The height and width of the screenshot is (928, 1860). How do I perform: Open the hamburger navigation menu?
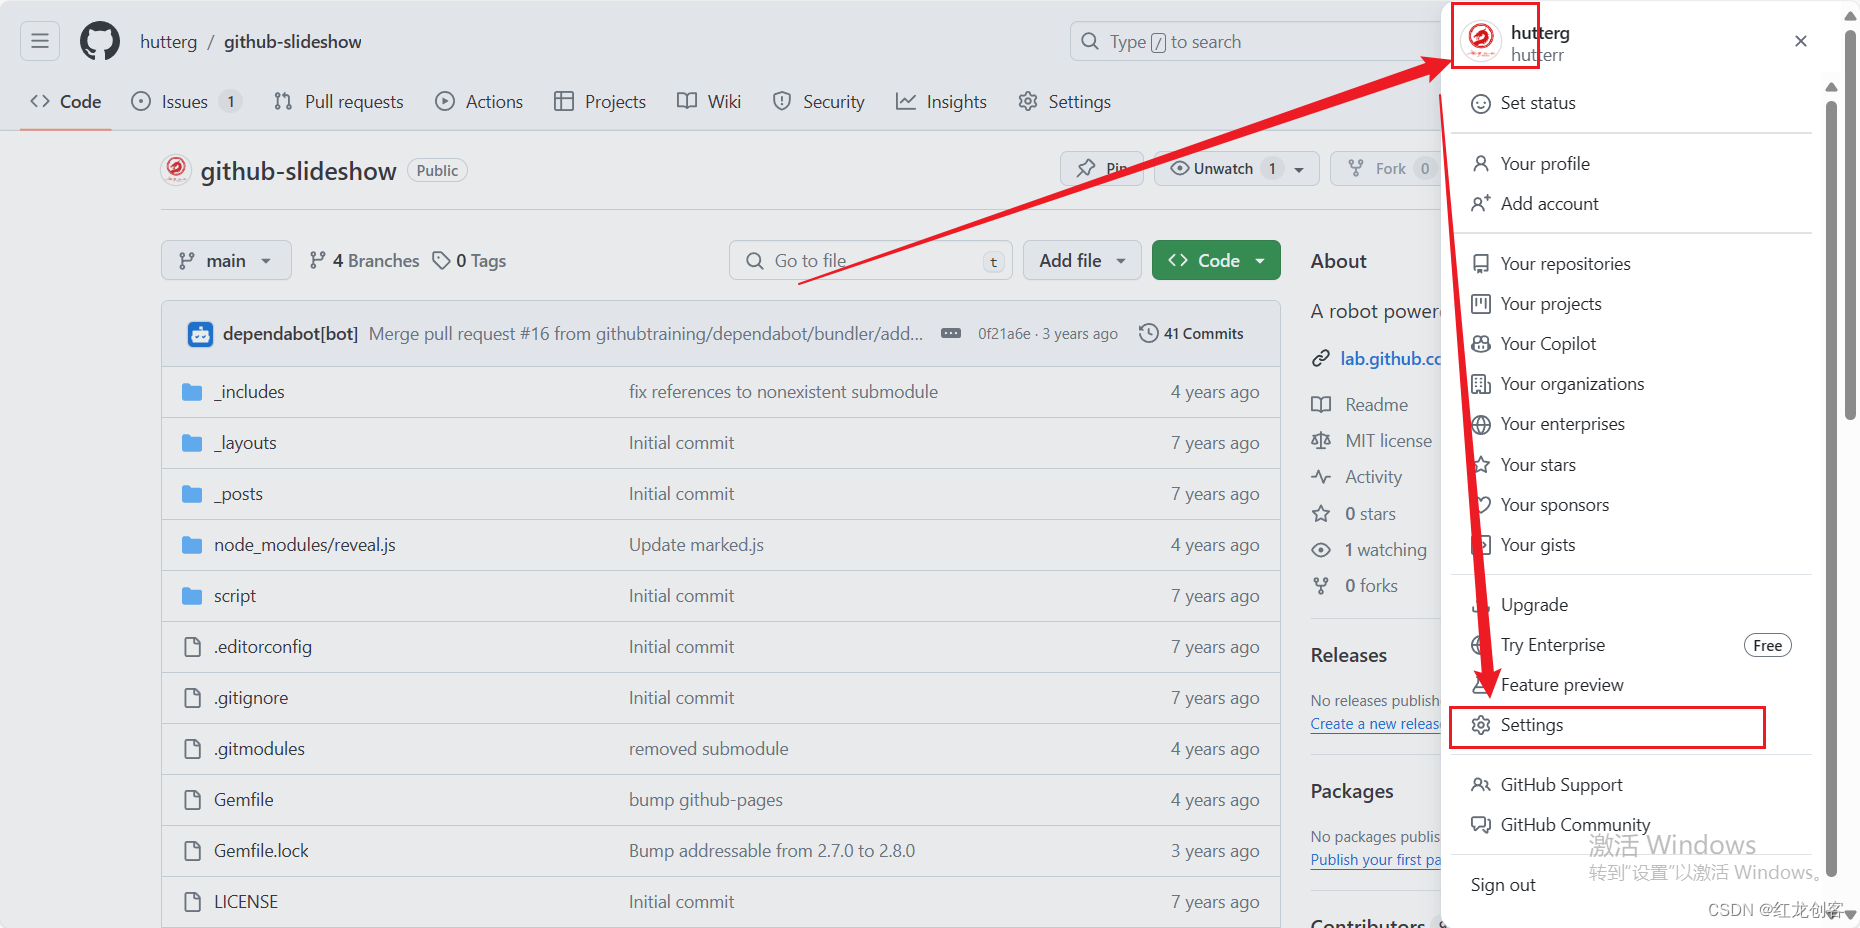pyautogui.click(x=40, y=41)
